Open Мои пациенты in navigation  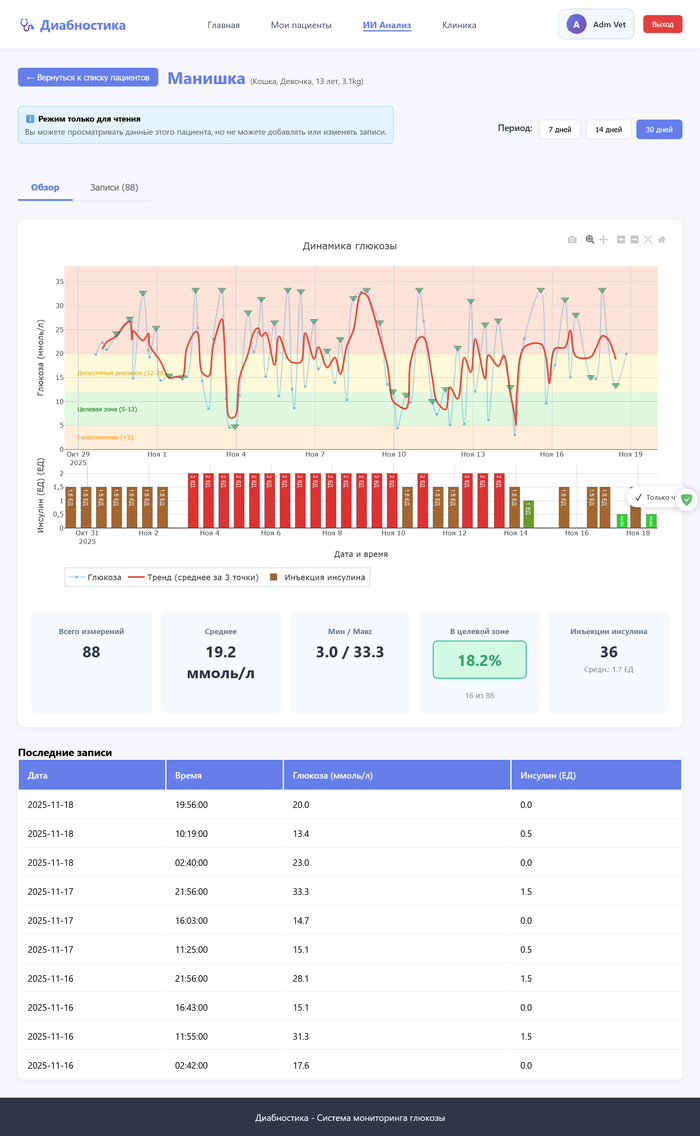[x=301, y=25]
